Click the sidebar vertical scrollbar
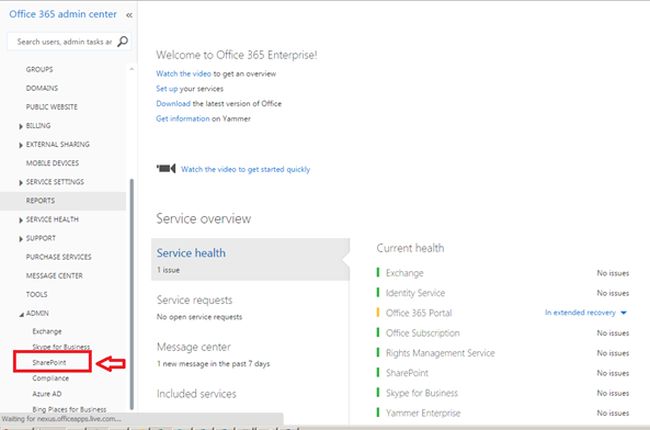 [x=132, y=294]
